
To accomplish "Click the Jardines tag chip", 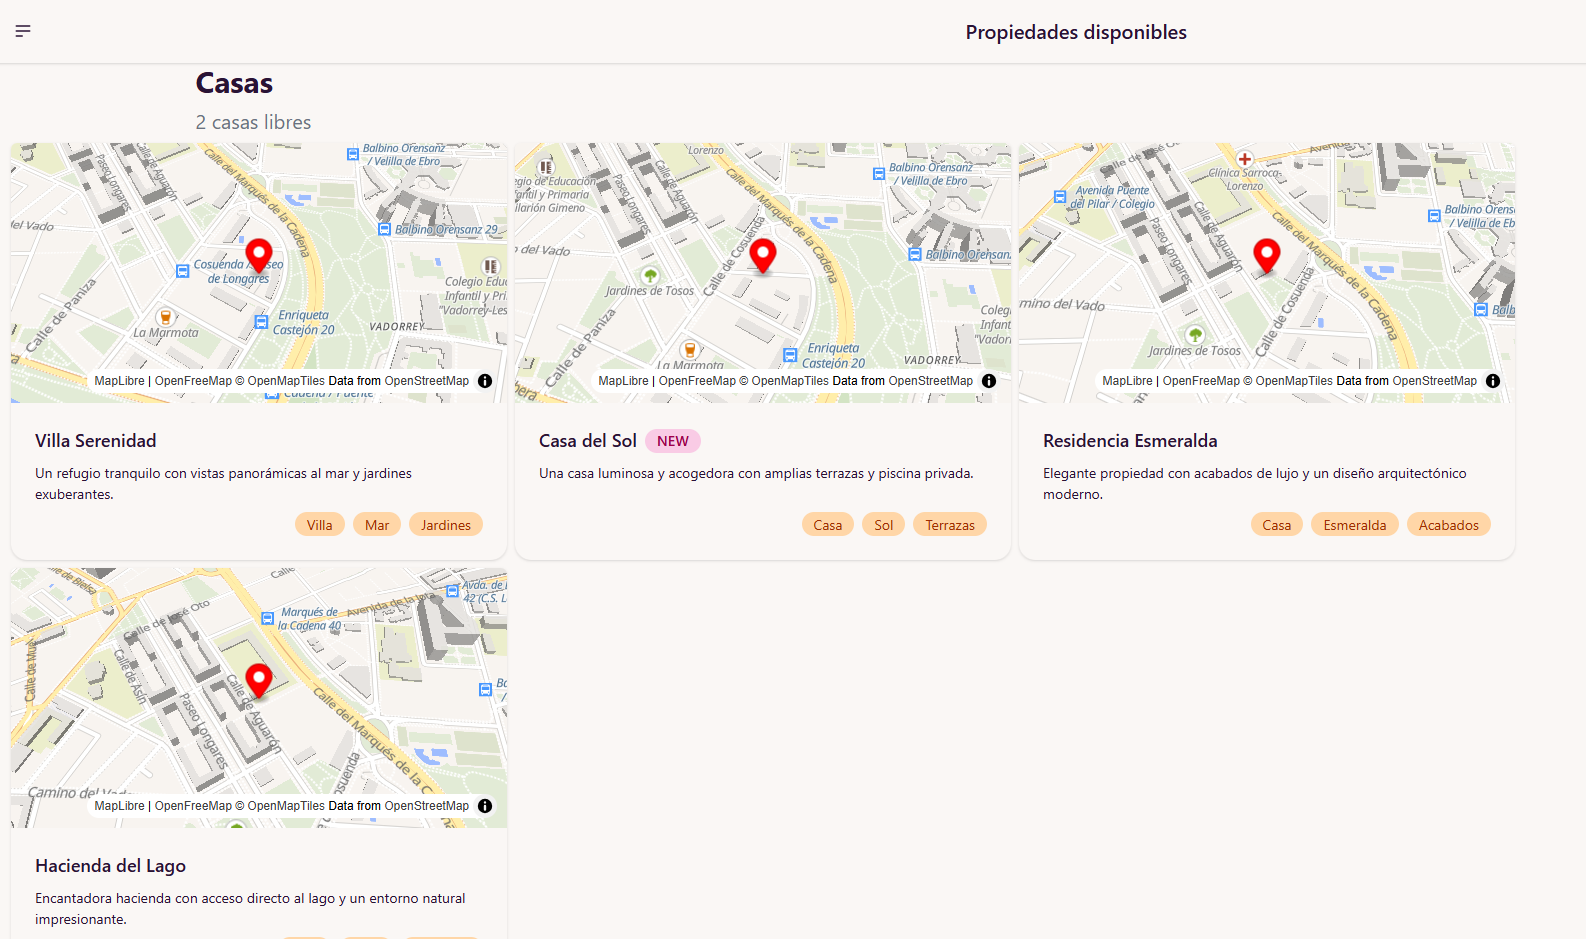I will point(445,525).
